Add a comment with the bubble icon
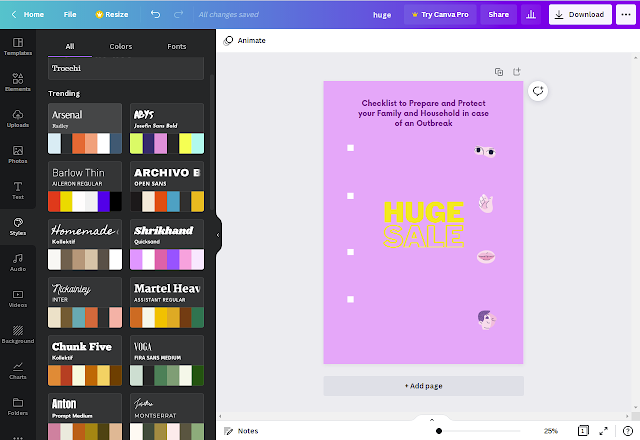 click(x=538, y=91)
